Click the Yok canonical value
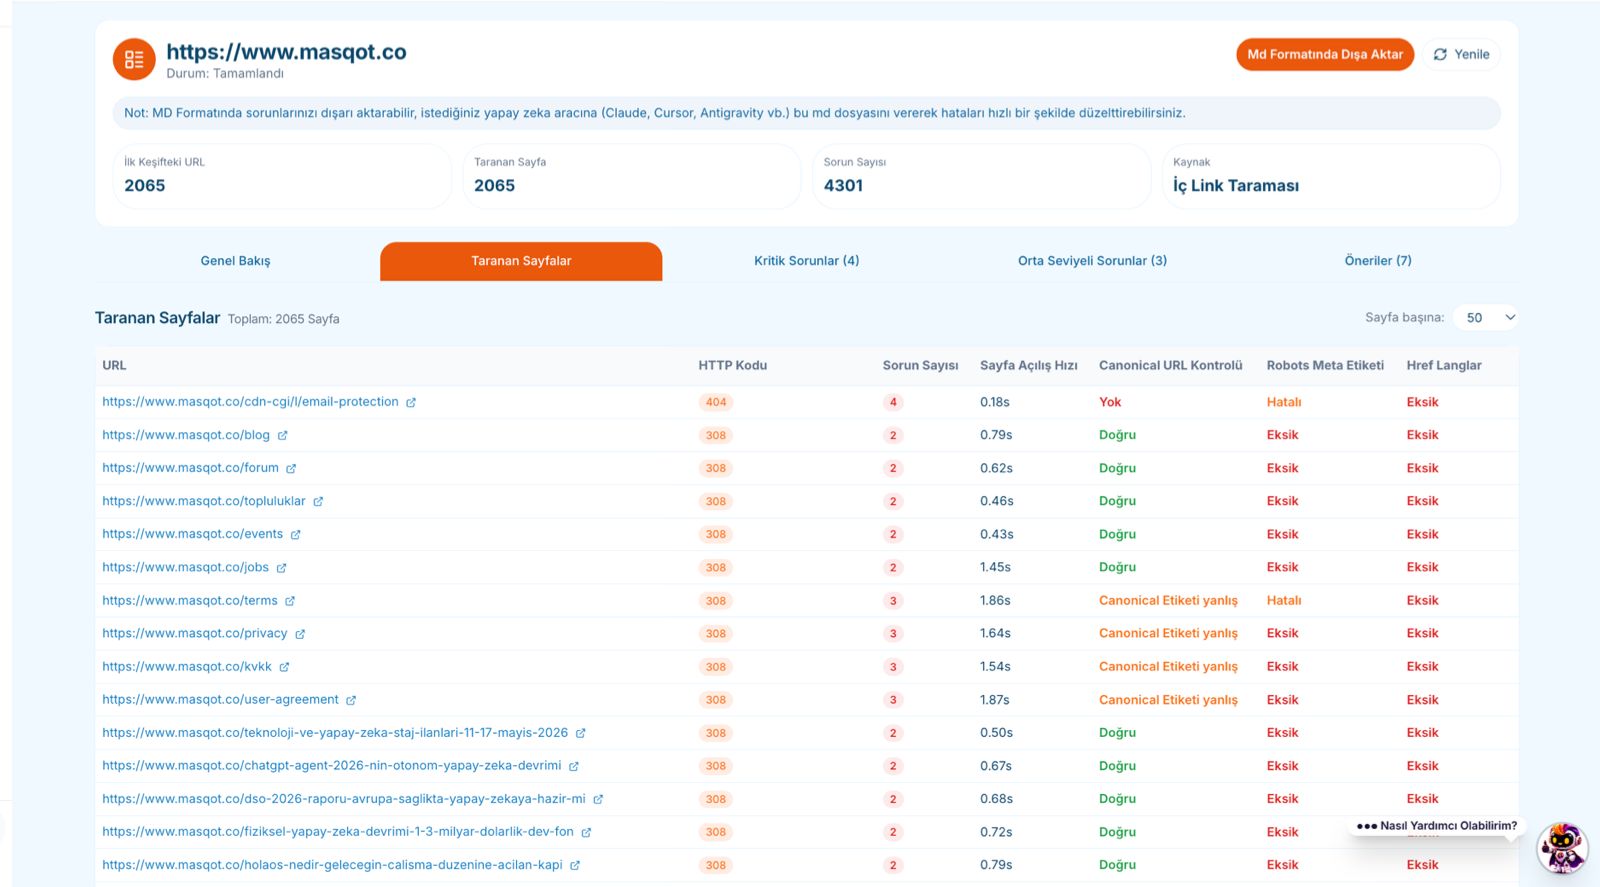The image size is (1600, 887). click(x=1110, y=402)
